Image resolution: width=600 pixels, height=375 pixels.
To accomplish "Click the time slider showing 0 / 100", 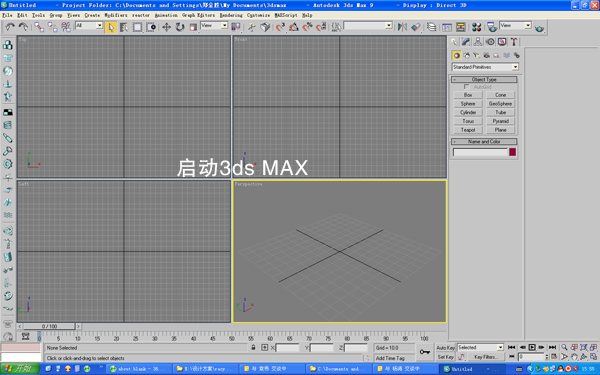I will 49,326.
